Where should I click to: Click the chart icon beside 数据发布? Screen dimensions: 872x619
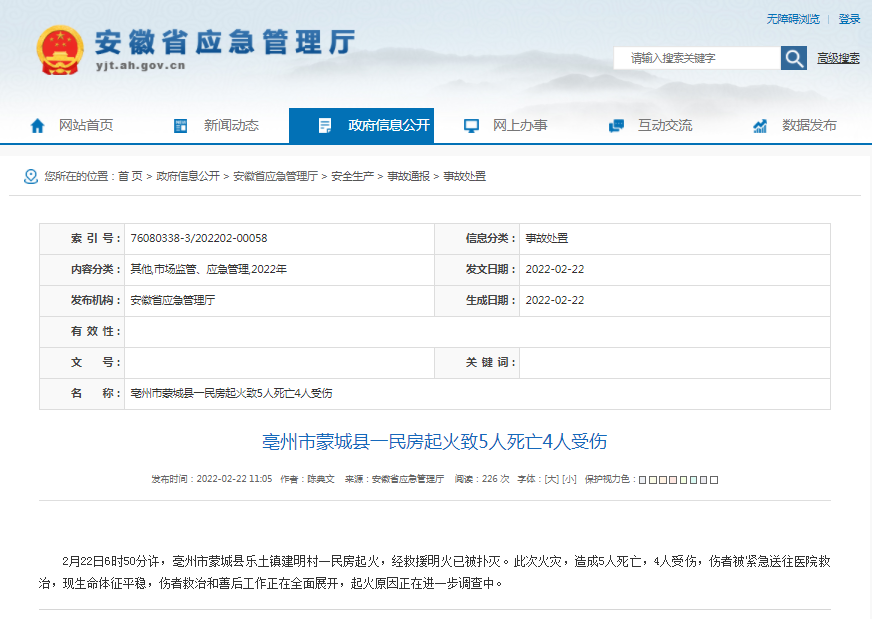click(760, 126)
